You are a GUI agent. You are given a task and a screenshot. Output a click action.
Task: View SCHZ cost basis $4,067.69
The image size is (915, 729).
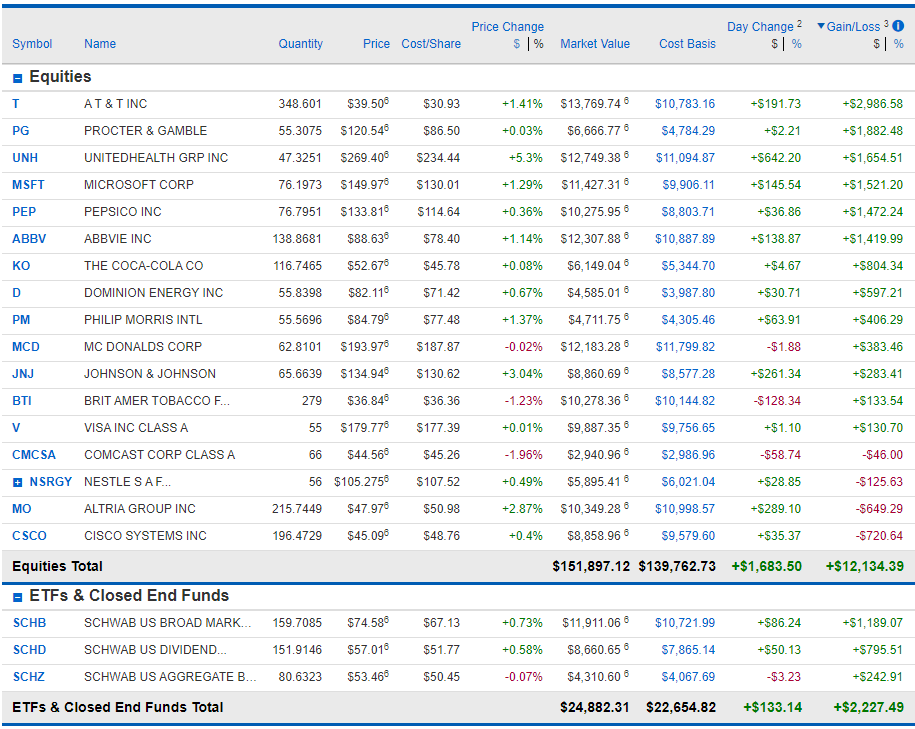click(688, 676)
